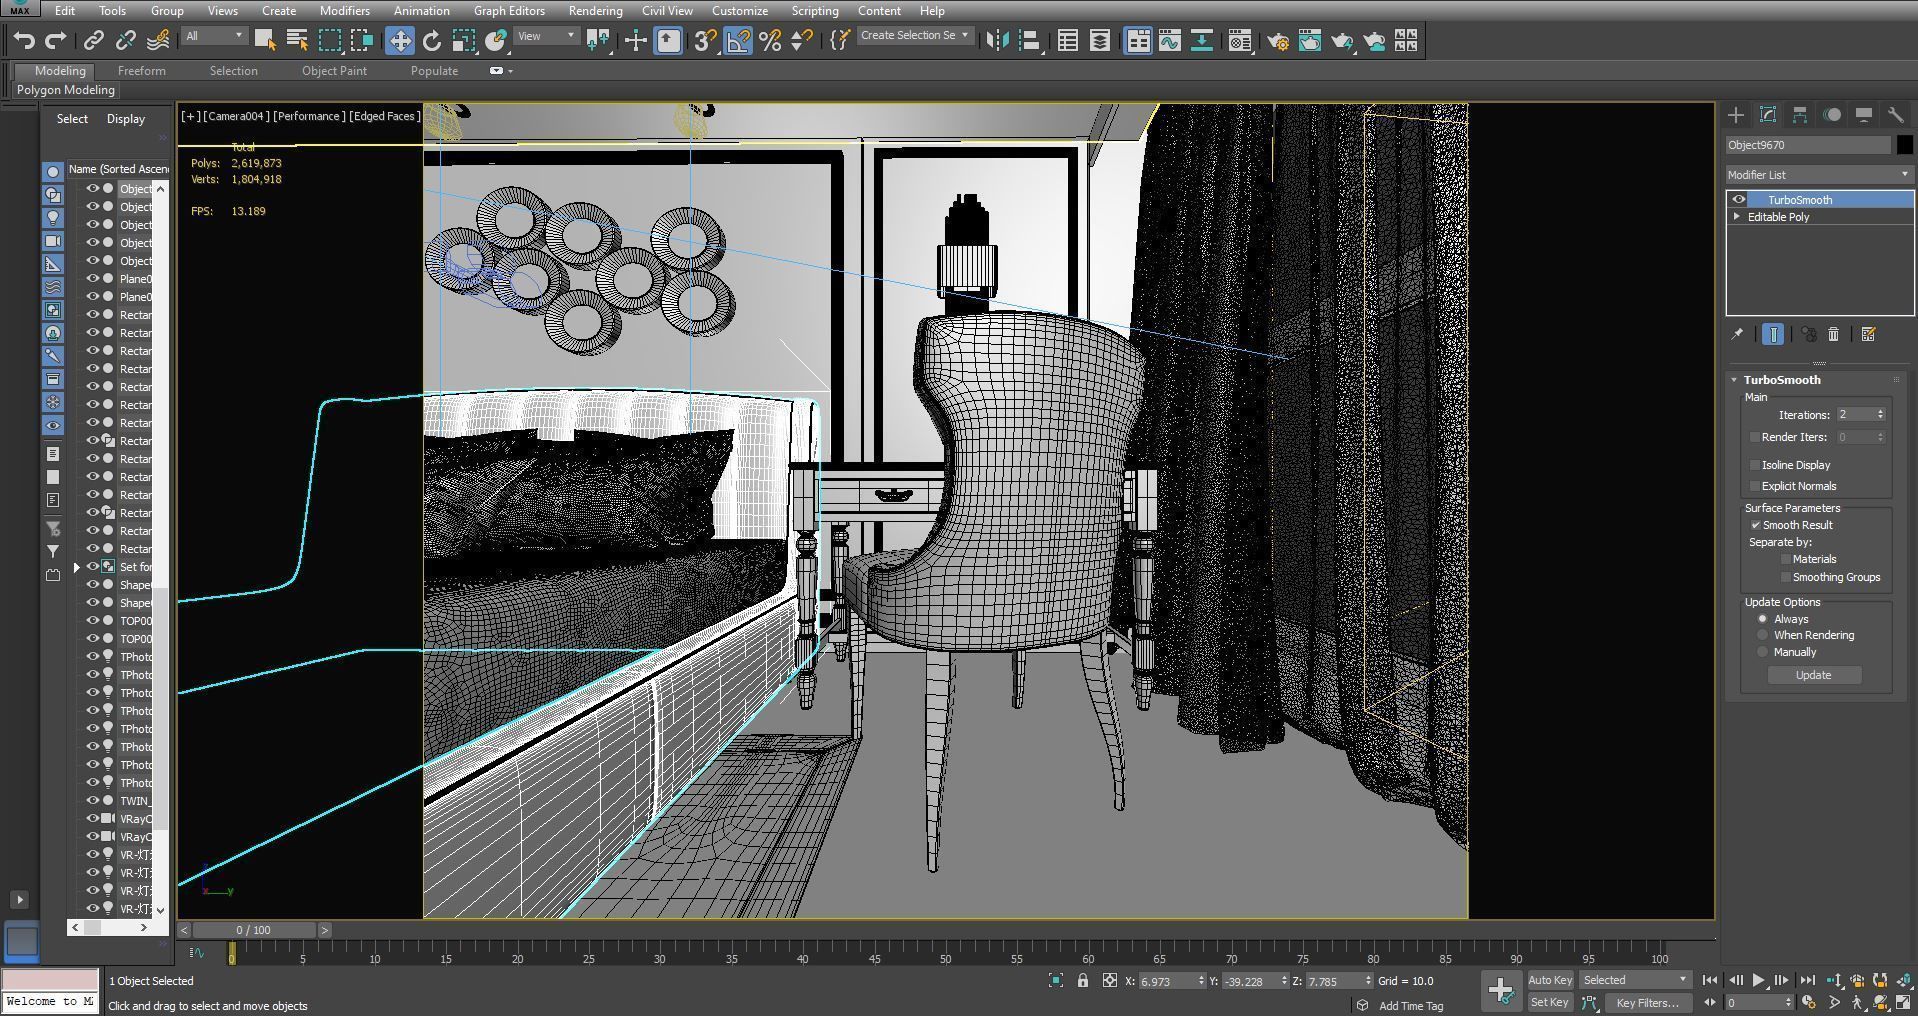
Task: Open the Modifiers menu
Action: [344, 10]
